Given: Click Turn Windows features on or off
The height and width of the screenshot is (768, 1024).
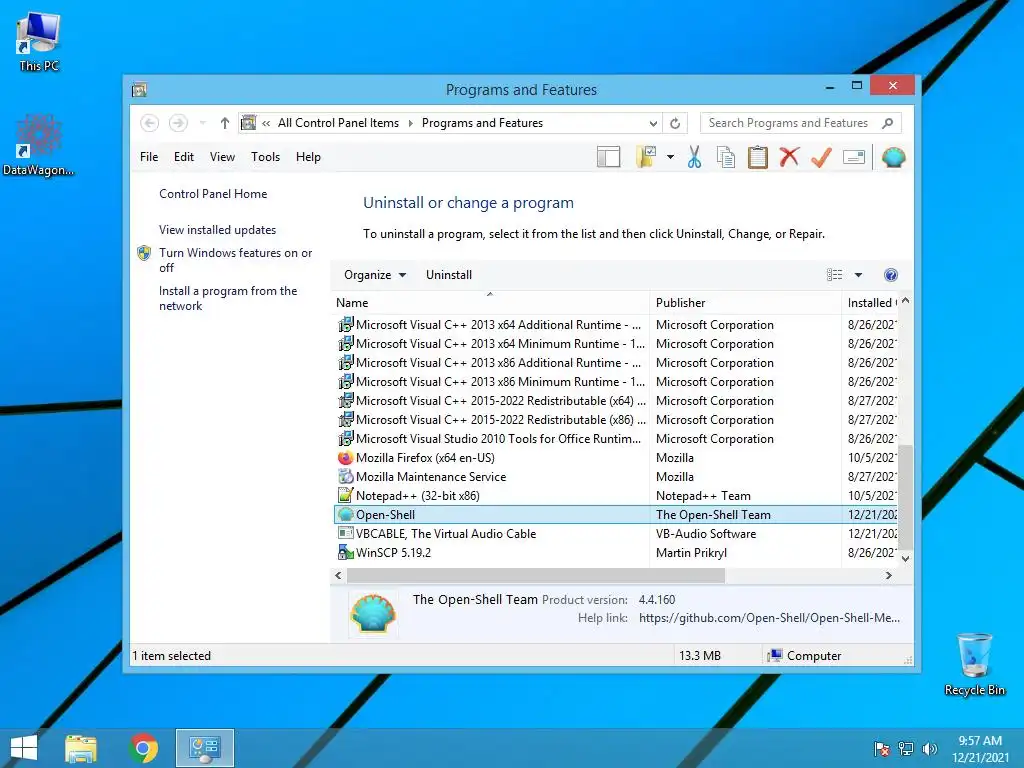Looking at the screenshot, I should click(236, 260).
